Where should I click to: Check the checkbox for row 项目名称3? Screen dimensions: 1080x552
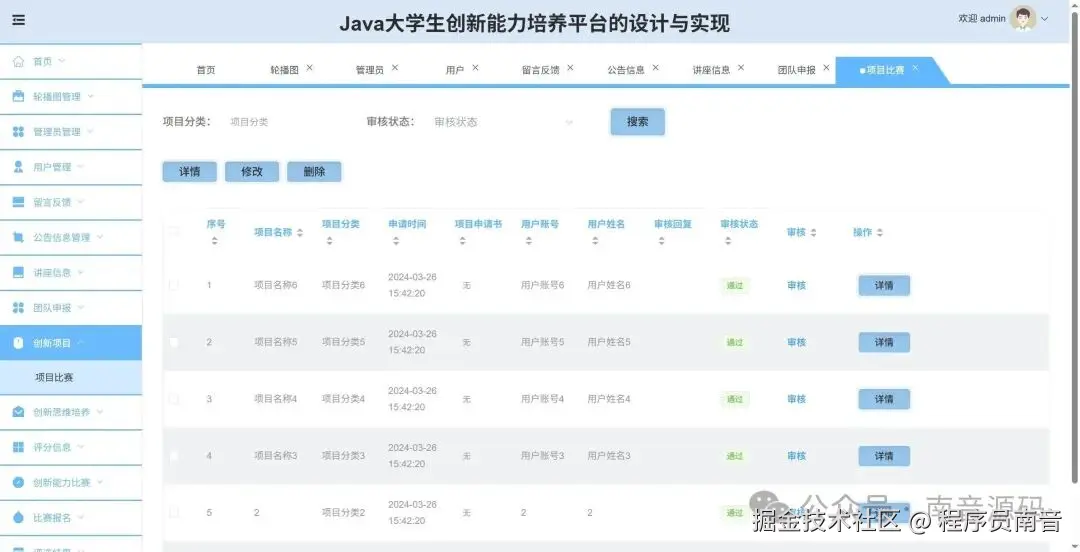(x=174, y=456)
